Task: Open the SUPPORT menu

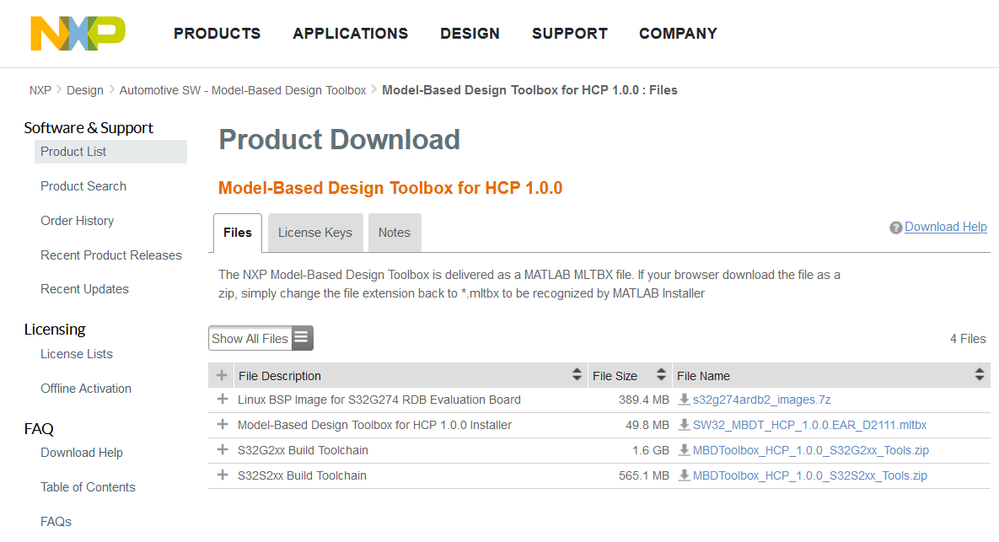Action: pyautogui.click(x=570, y=34)
